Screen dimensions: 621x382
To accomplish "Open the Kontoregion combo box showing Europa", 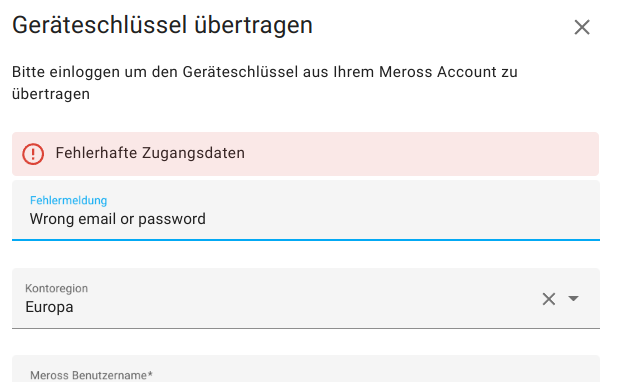I will click(306, 298).
